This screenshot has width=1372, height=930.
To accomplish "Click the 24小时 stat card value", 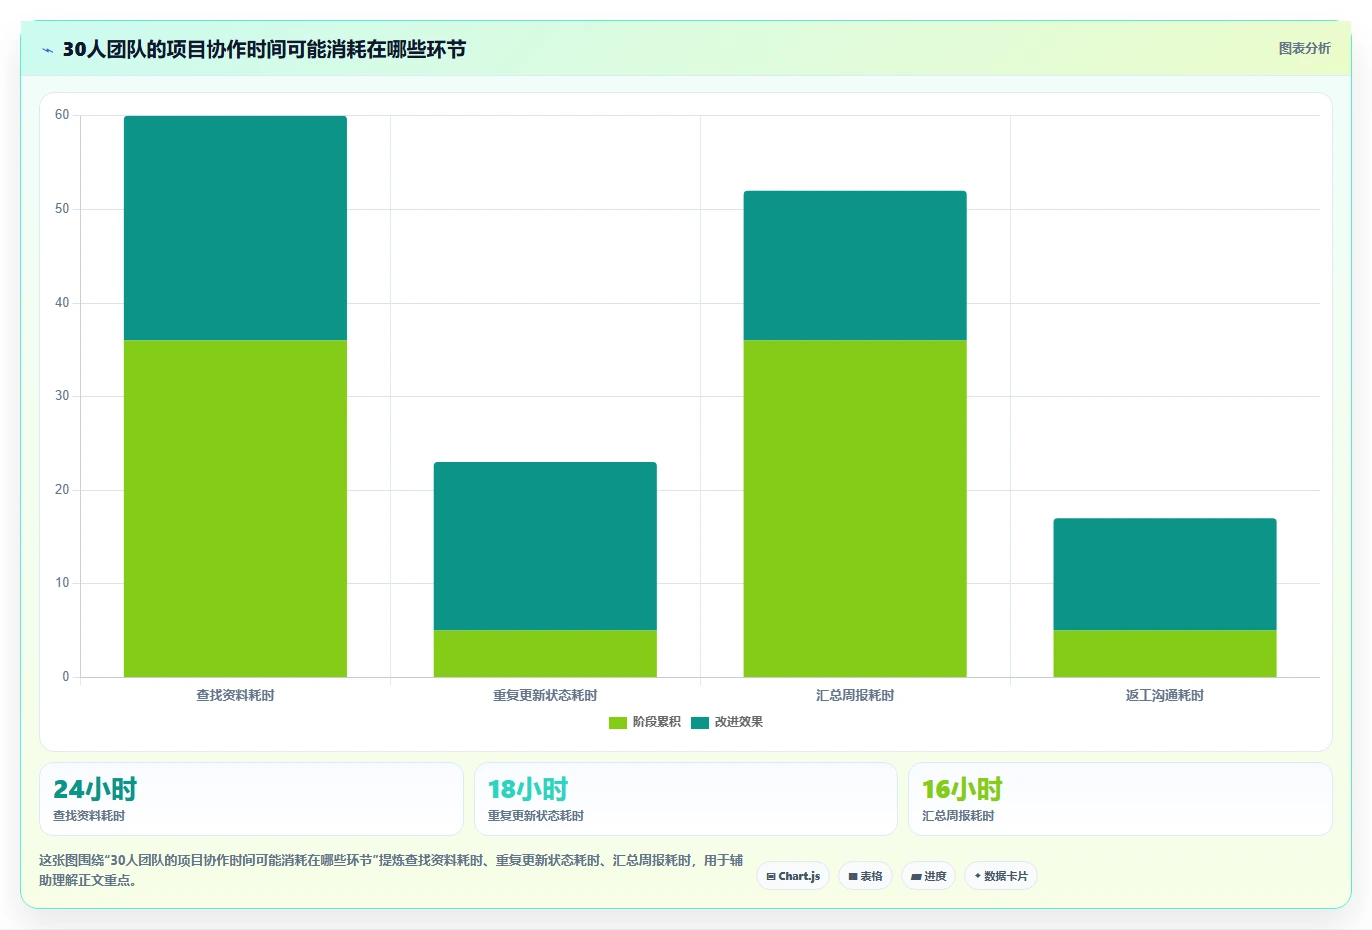I will pyautogui.click(x=95, y=789).
